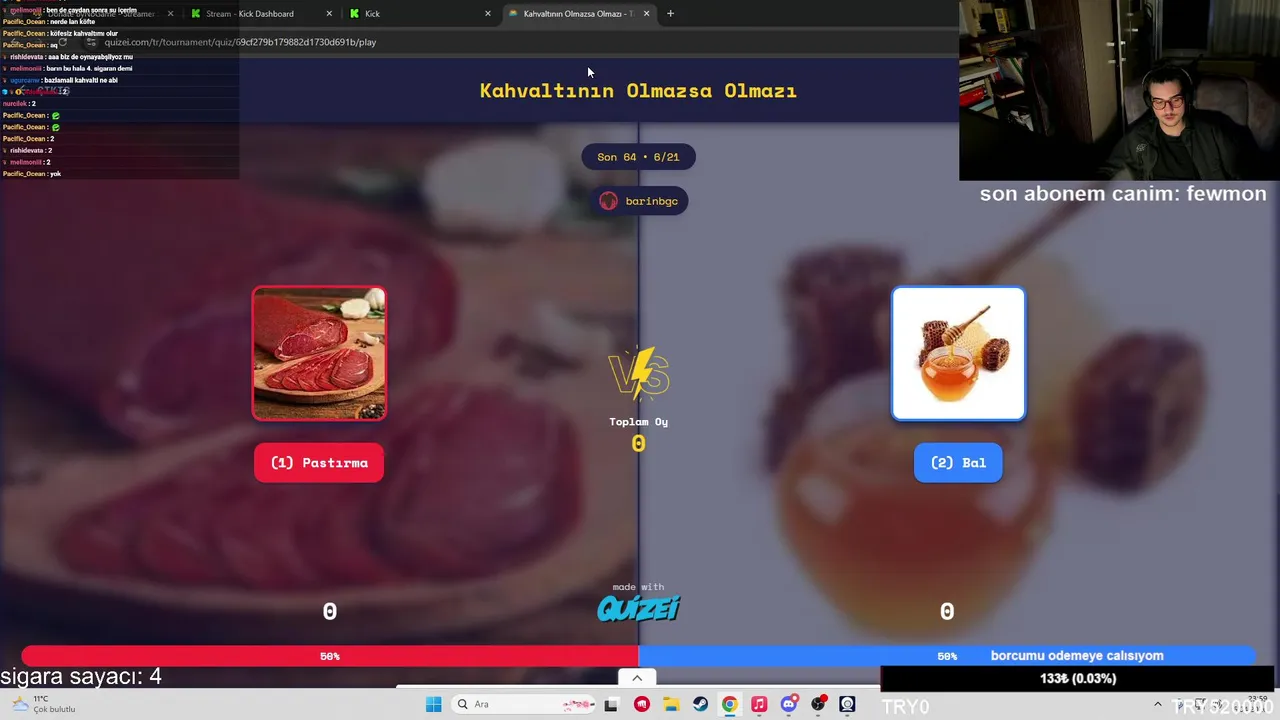
Task: Open Steam from the taskbar
Action: tap(700, 704)
